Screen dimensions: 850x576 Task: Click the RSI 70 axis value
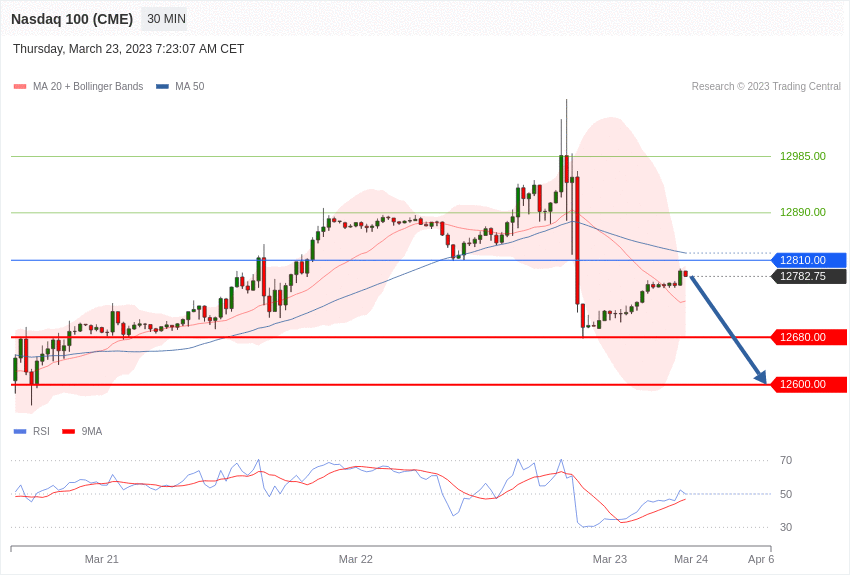(x=786, y=461)
